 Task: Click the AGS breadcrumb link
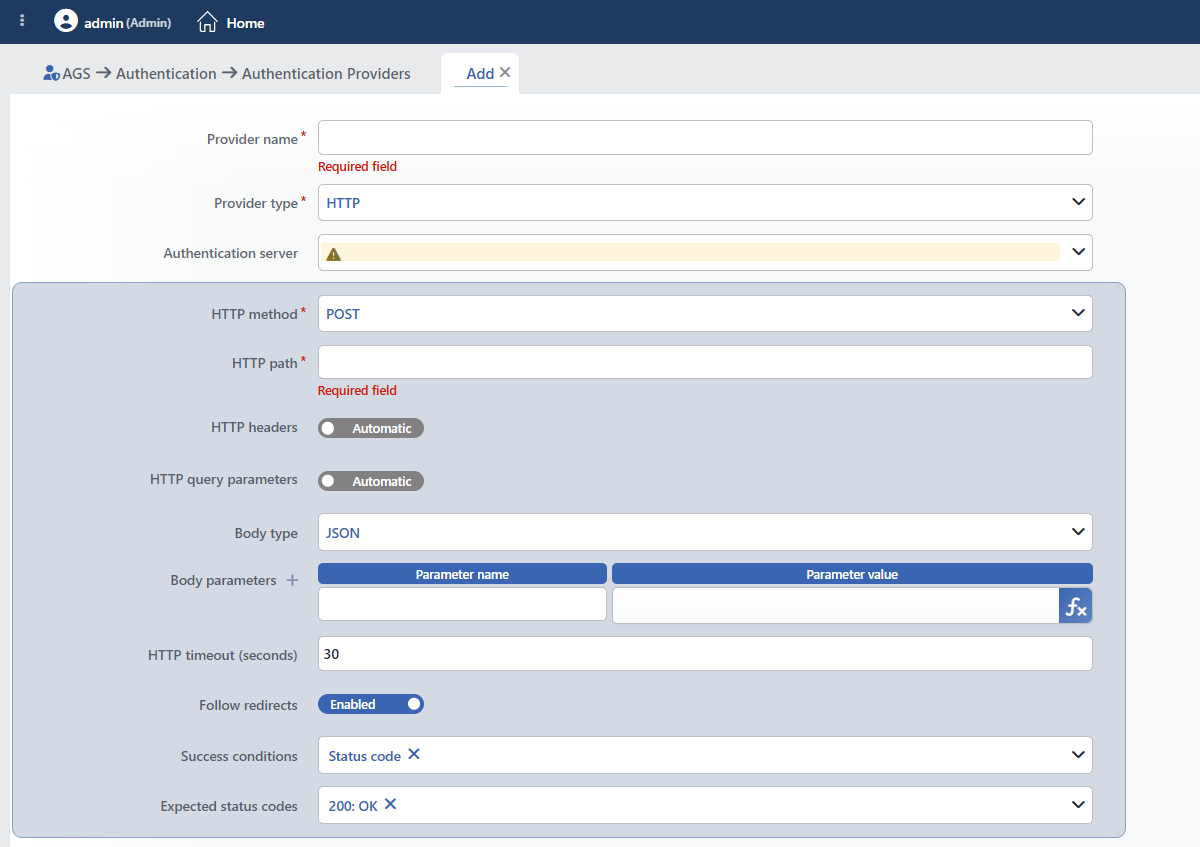click(76, 73)
